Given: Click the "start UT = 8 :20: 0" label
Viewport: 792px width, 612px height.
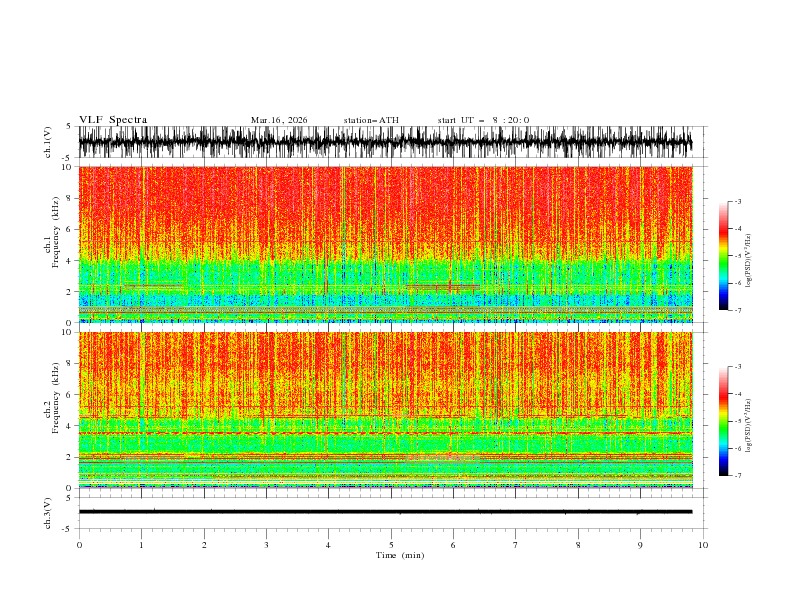Looking at the screenshot, I should coord(483,120).
